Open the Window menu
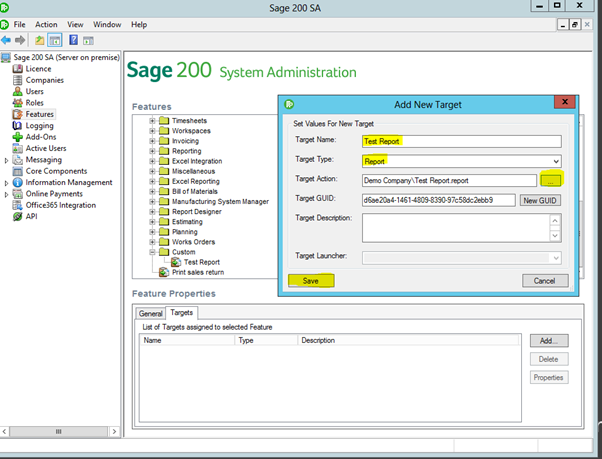602x459 pixels. (107, 25)
